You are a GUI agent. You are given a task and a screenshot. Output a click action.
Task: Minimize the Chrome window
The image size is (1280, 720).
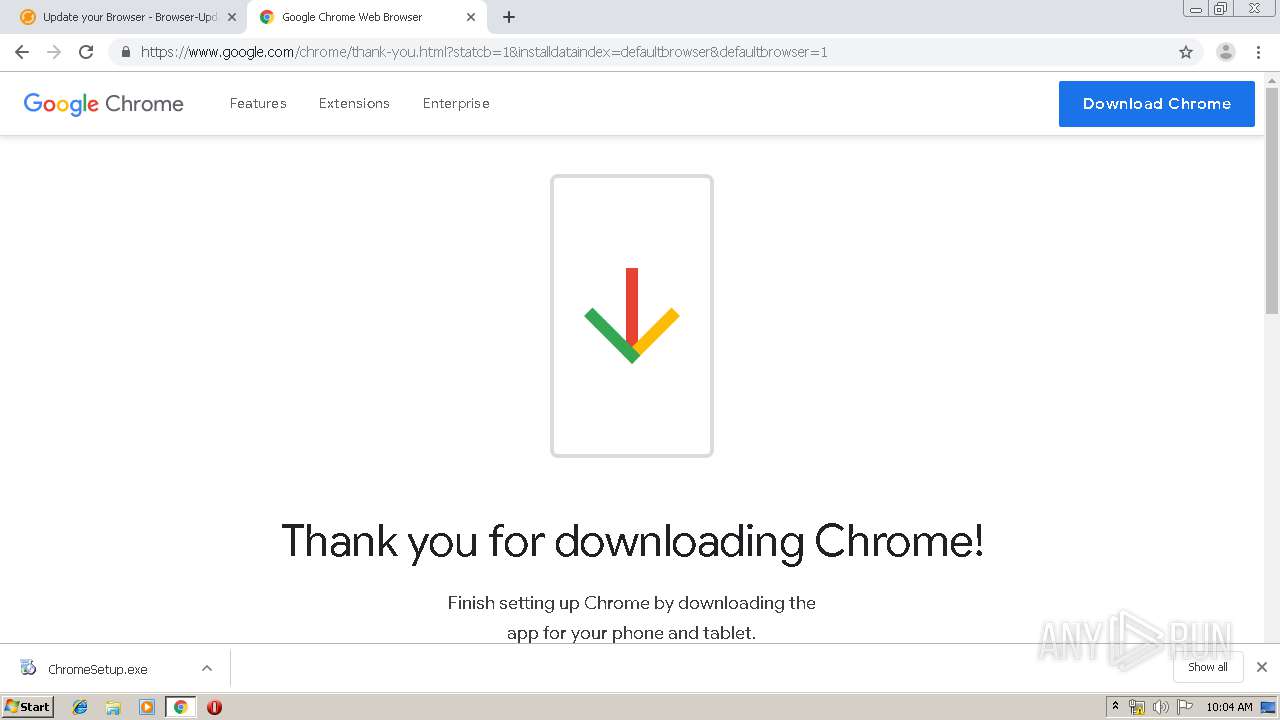pos(1195,8)
